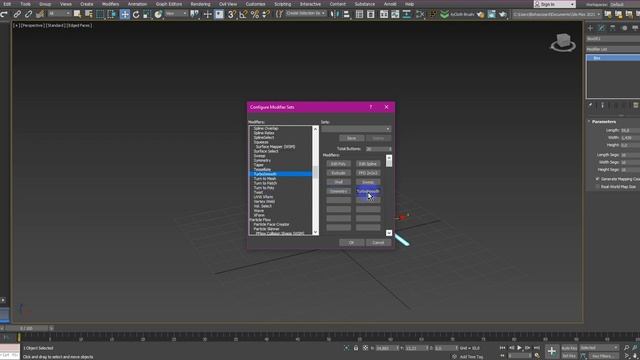The width and height of the screenshot is (640, 360).
Task: Click the Render Setup teapot icon
Action: (x=480, y=14)
